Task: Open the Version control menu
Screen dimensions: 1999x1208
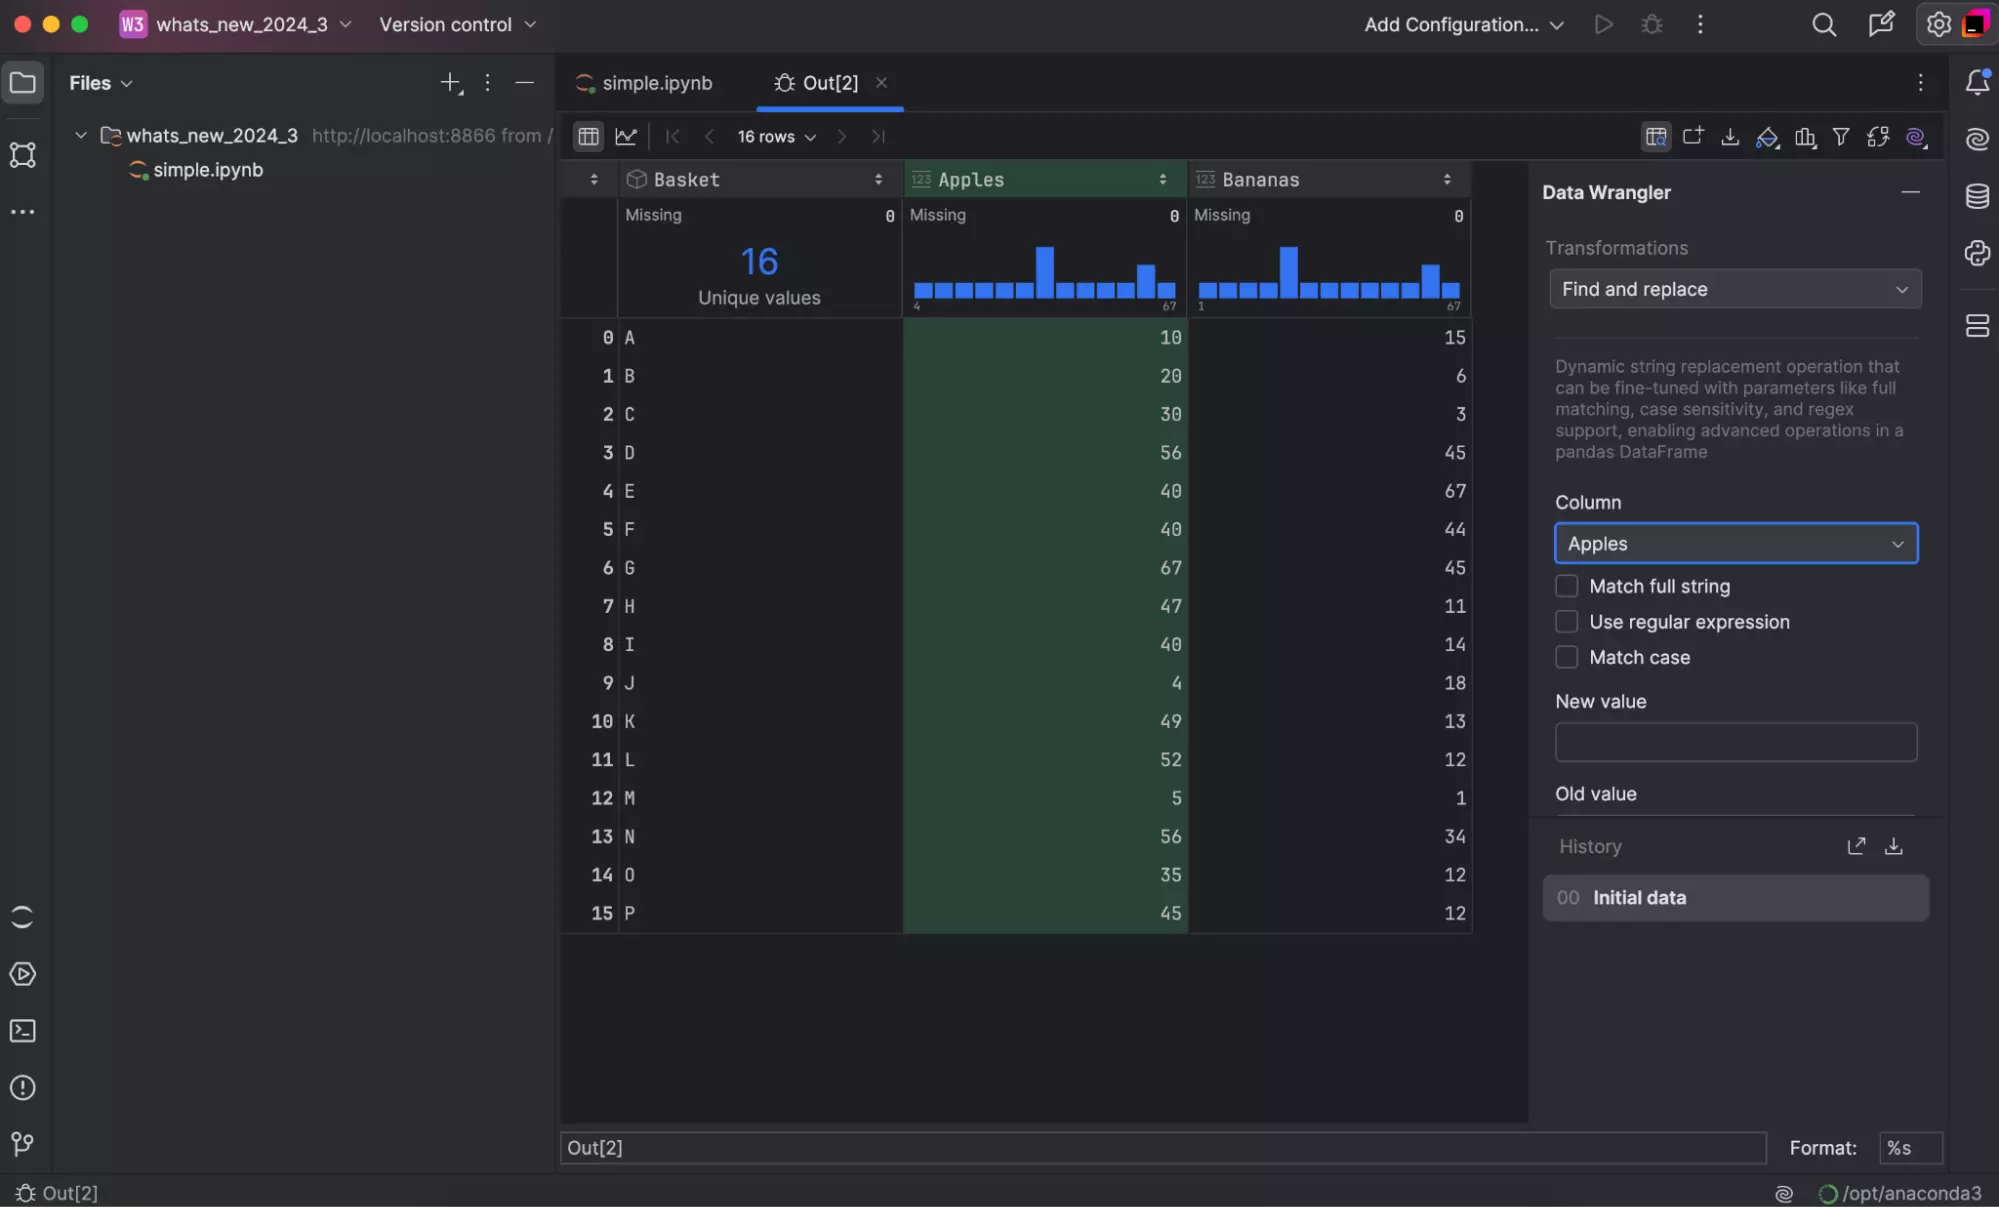Action: pos(457,25)
